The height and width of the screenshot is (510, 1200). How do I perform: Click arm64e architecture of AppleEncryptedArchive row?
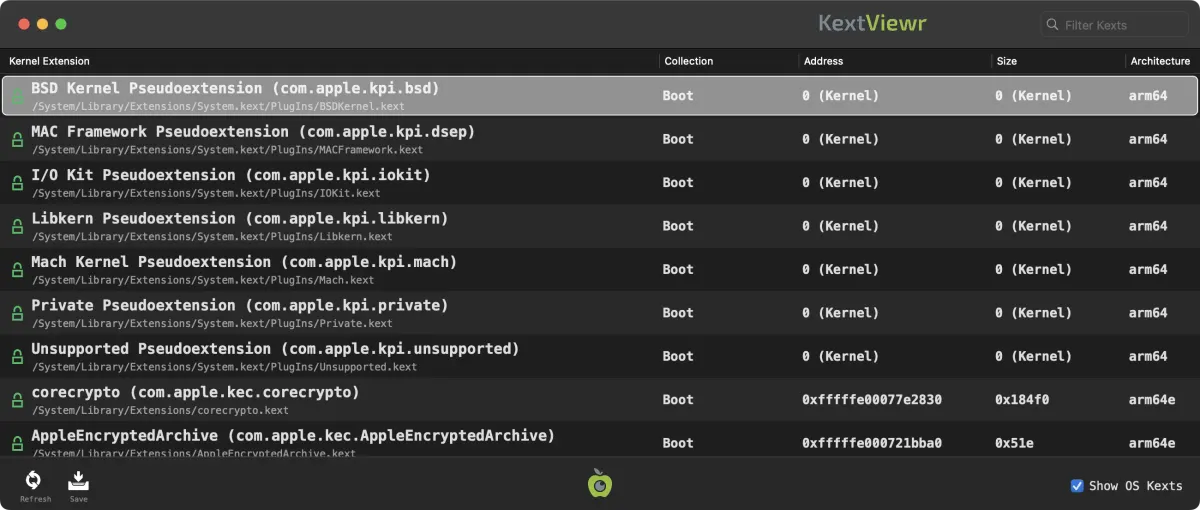point(1152,443)
